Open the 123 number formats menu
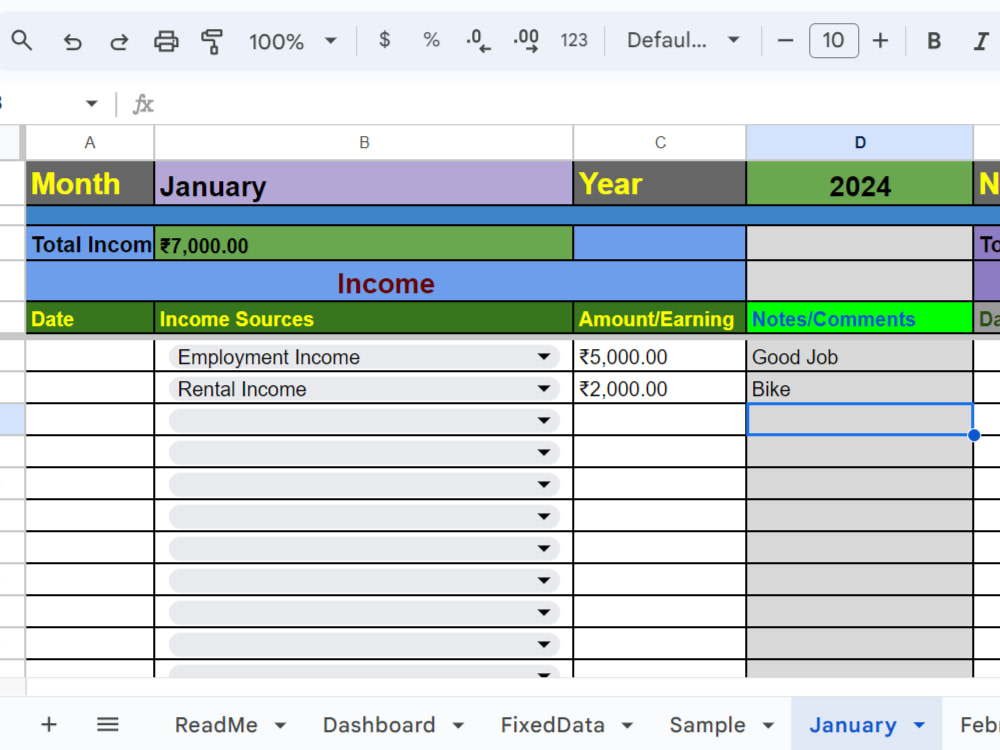 (574, 41)
